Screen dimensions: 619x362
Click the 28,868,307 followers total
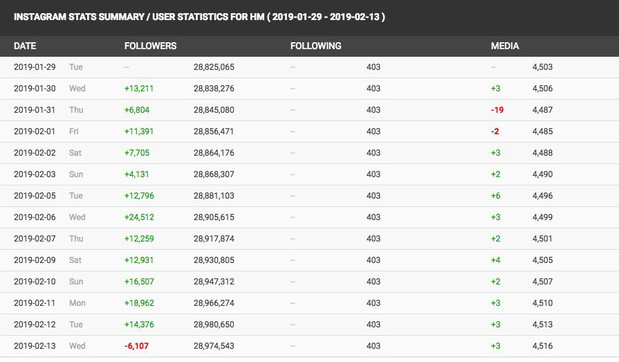click(x=214, y=174)
